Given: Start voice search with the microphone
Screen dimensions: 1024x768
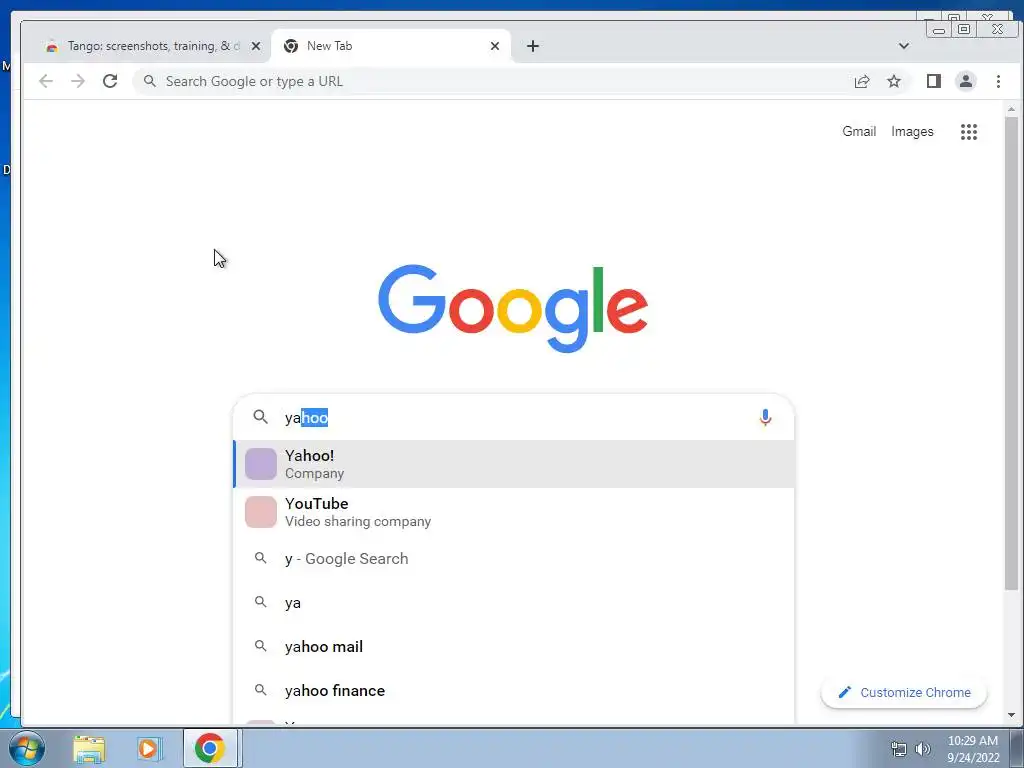Looking at the screenshot, I should click(x=765, y=417).
